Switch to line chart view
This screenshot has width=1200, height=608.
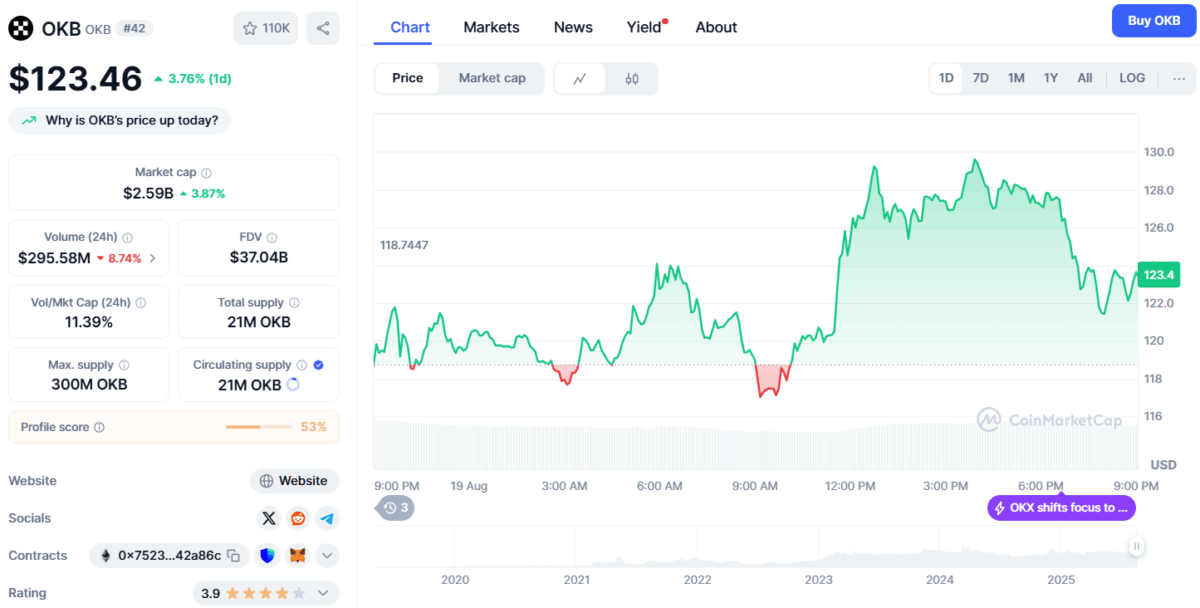pos(580,79)
